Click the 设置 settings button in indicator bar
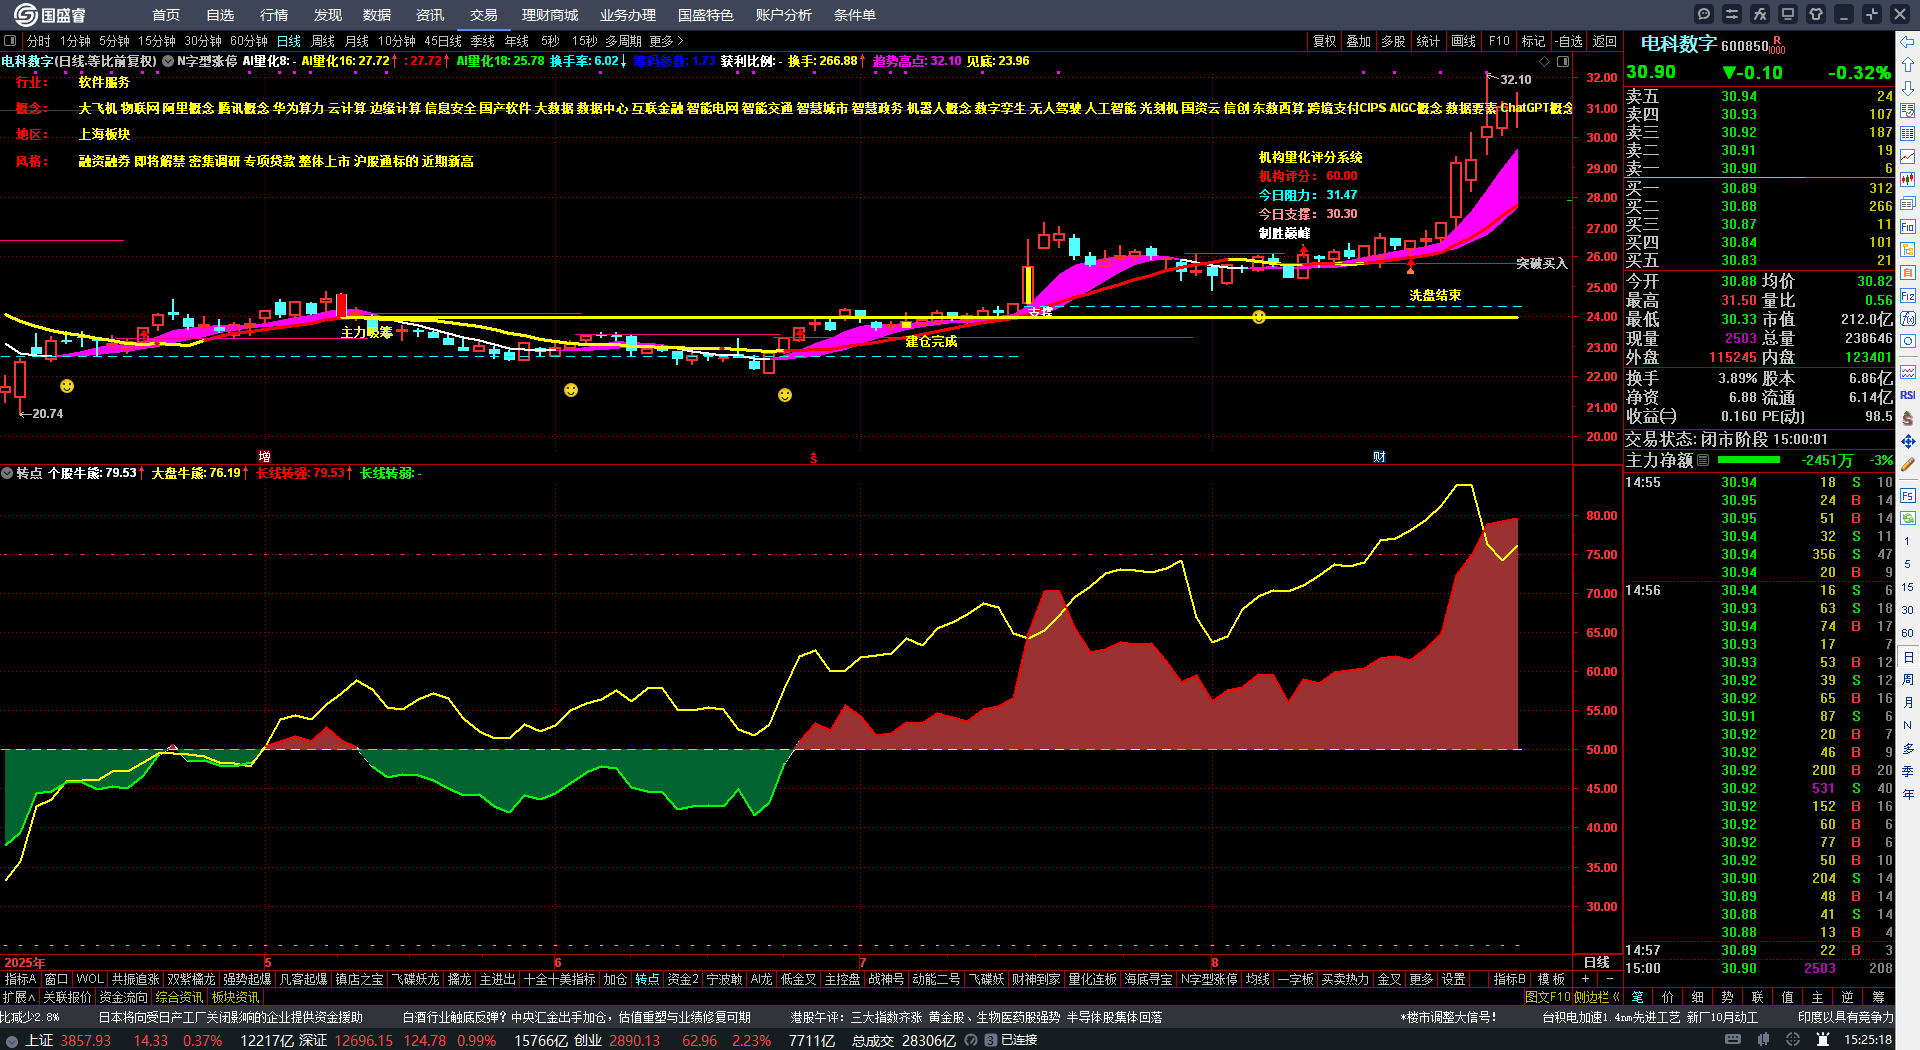 click(x=1454, y=979)
